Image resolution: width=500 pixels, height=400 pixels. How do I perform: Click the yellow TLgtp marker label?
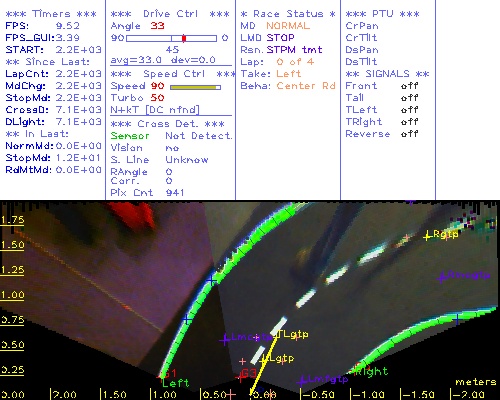(293, 334)
